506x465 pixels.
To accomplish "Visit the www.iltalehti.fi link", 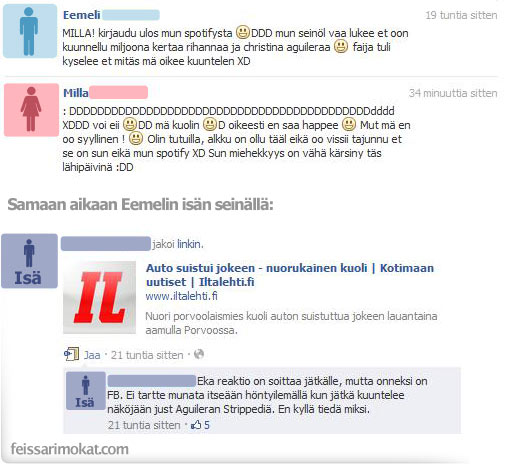I will coord(182,296).
